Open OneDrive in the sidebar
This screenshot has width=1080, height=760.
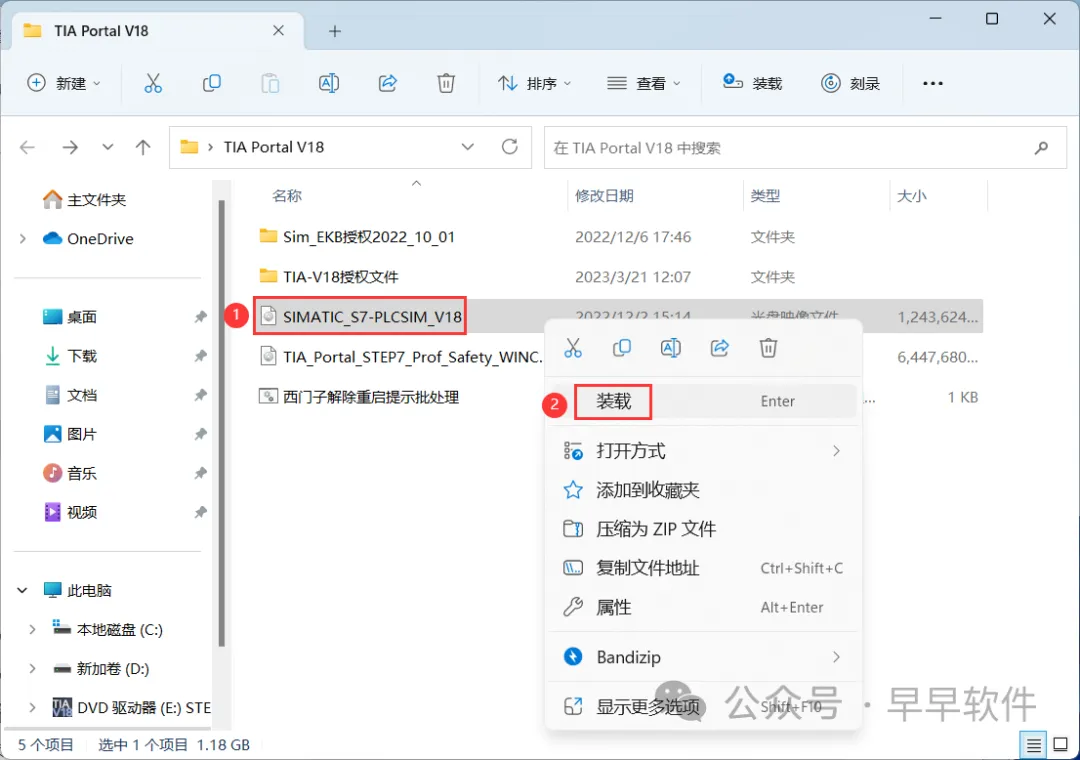88,238
